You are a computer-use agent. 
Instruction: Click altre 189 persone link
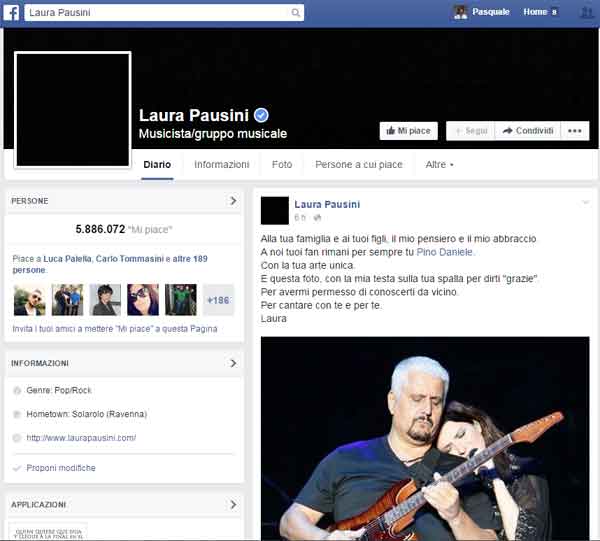(110, 264)
